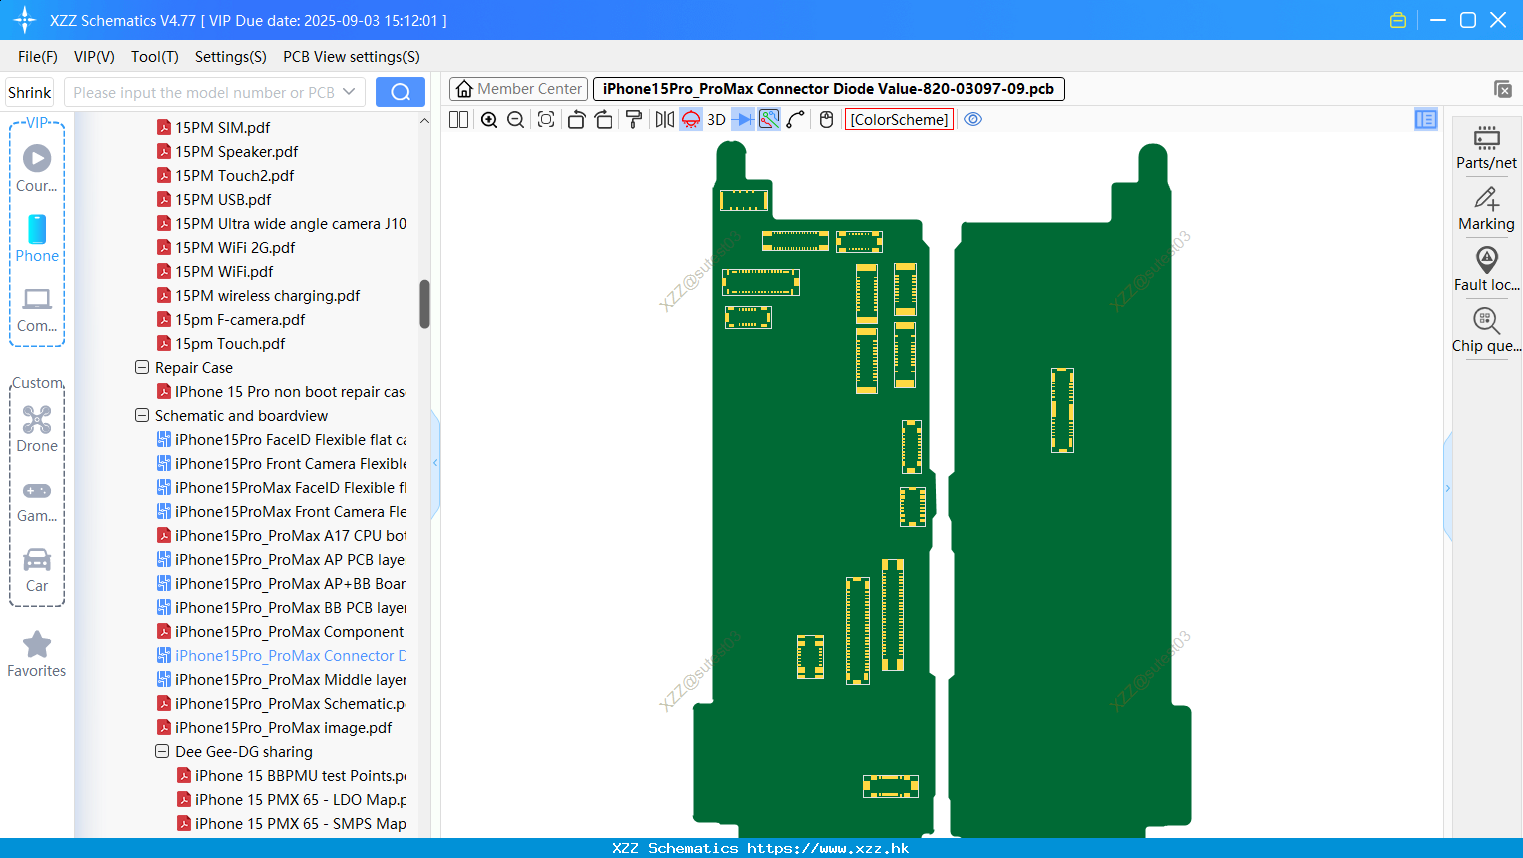Open iPhone15Pro_ProMax Schematic.pdf

click(289, 703)
